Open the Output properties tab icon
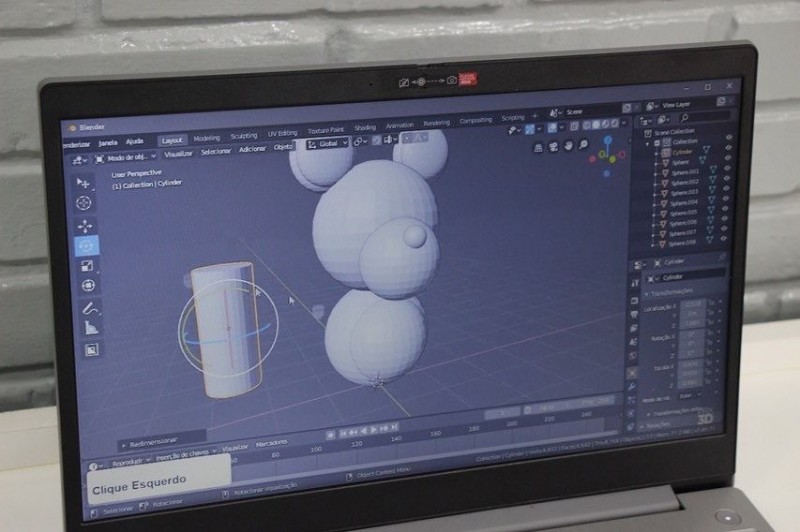The width and height of the screenshot is (800, 532). [x=634, y=315]
